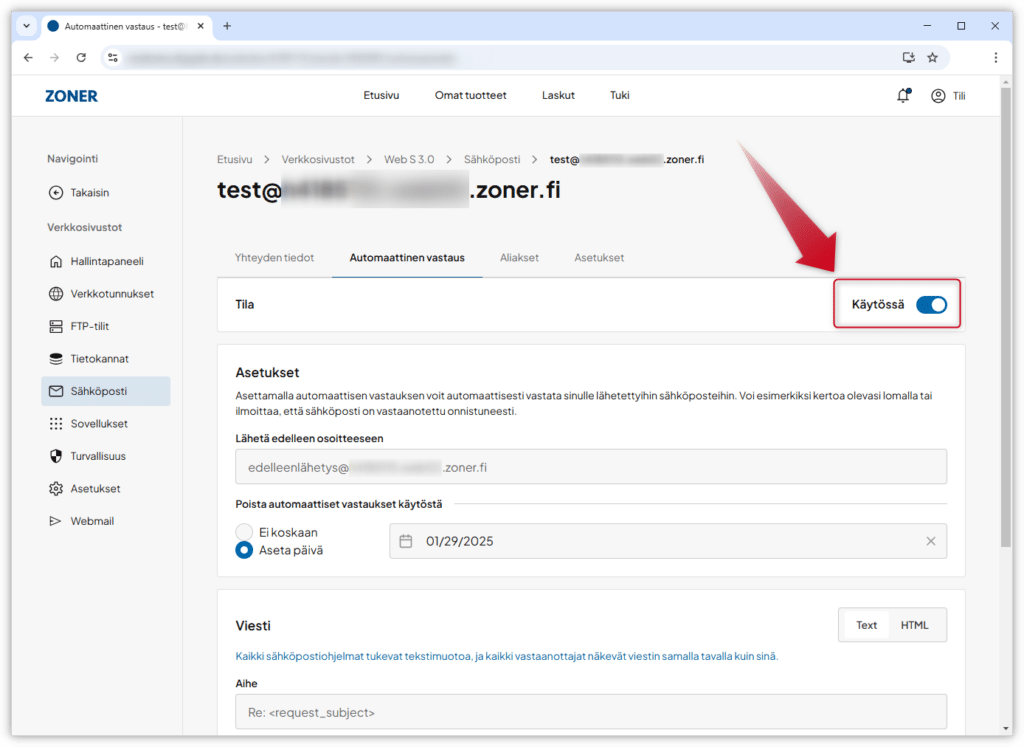Choose the Aseta päivä radio option

[244, 550]
